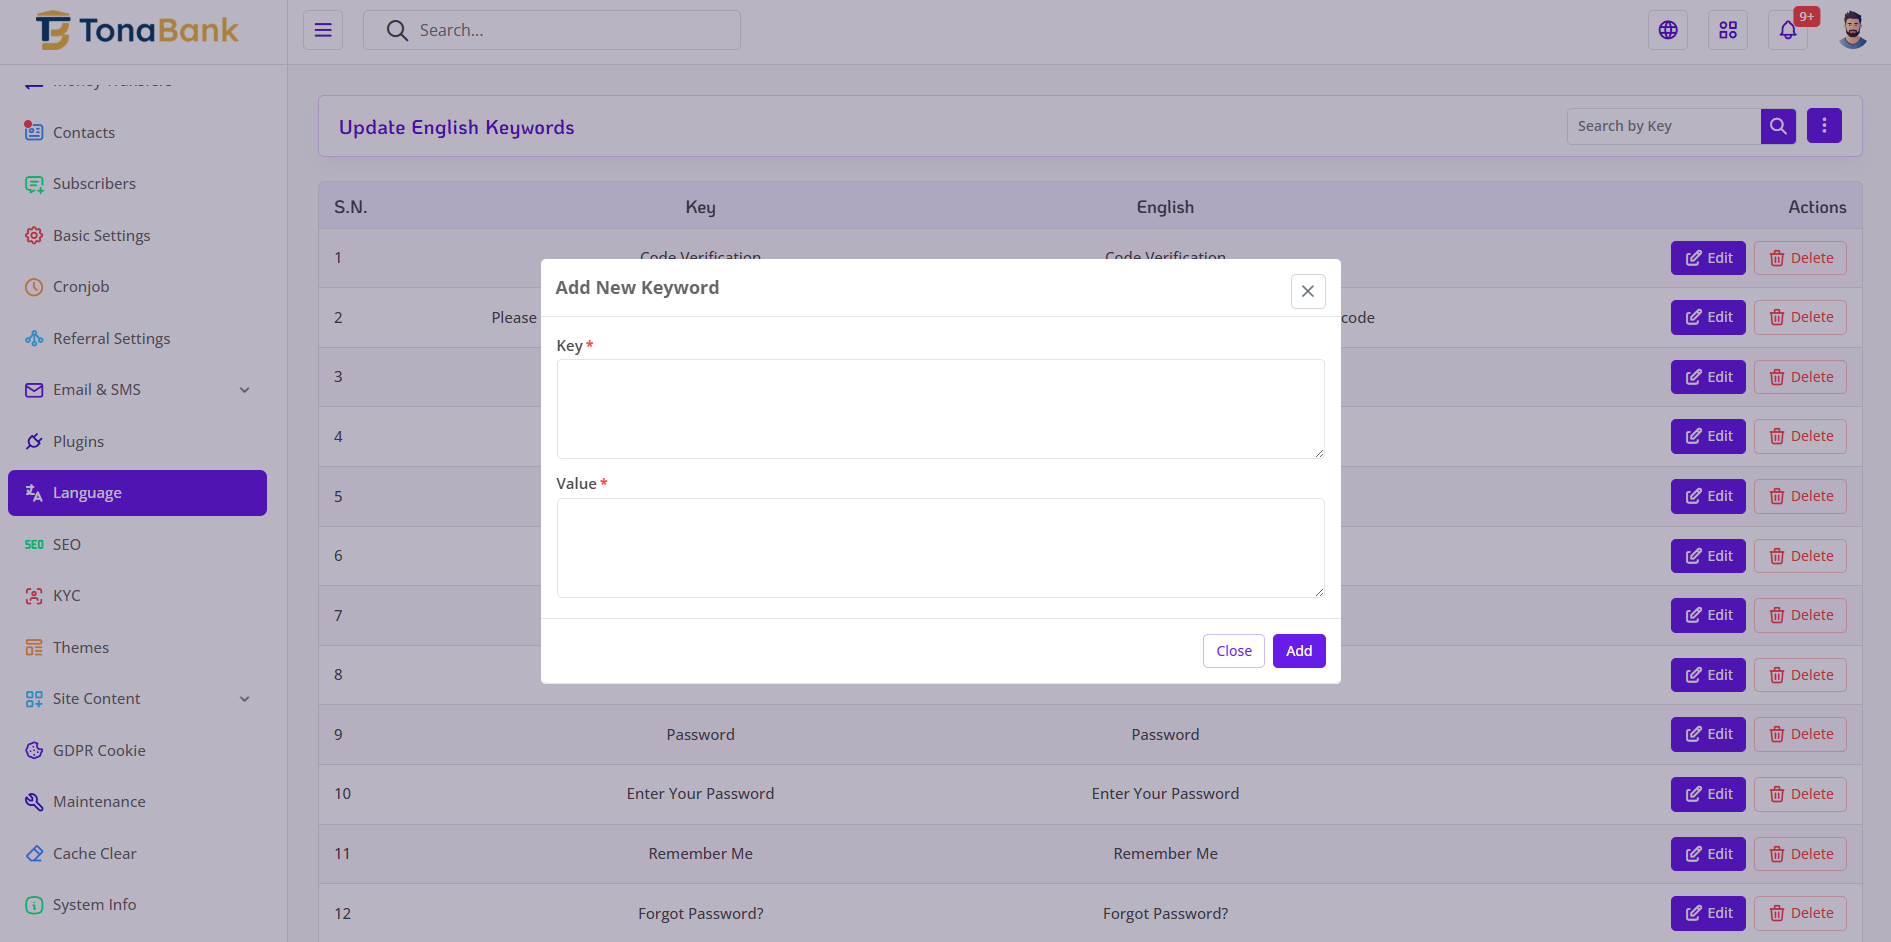This screenshot has height=942, width=1891.
Task: Click the hamburger menu toggle icon
Action: click(323, 30)
